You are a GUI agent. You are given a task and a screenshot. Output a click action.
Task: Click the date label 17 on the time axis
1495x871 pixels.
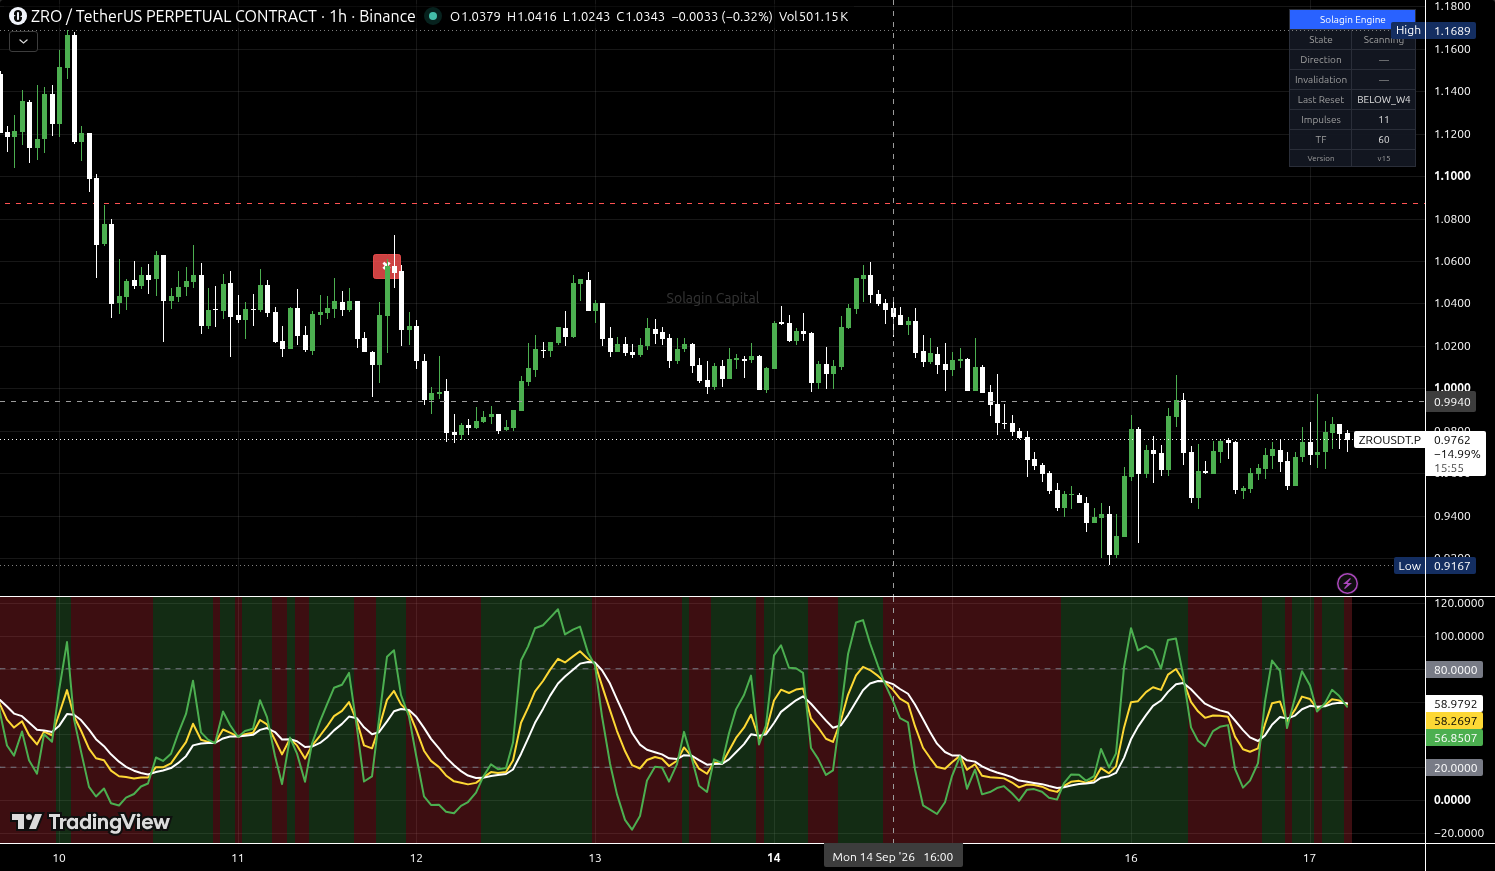tap(1310, 858)
